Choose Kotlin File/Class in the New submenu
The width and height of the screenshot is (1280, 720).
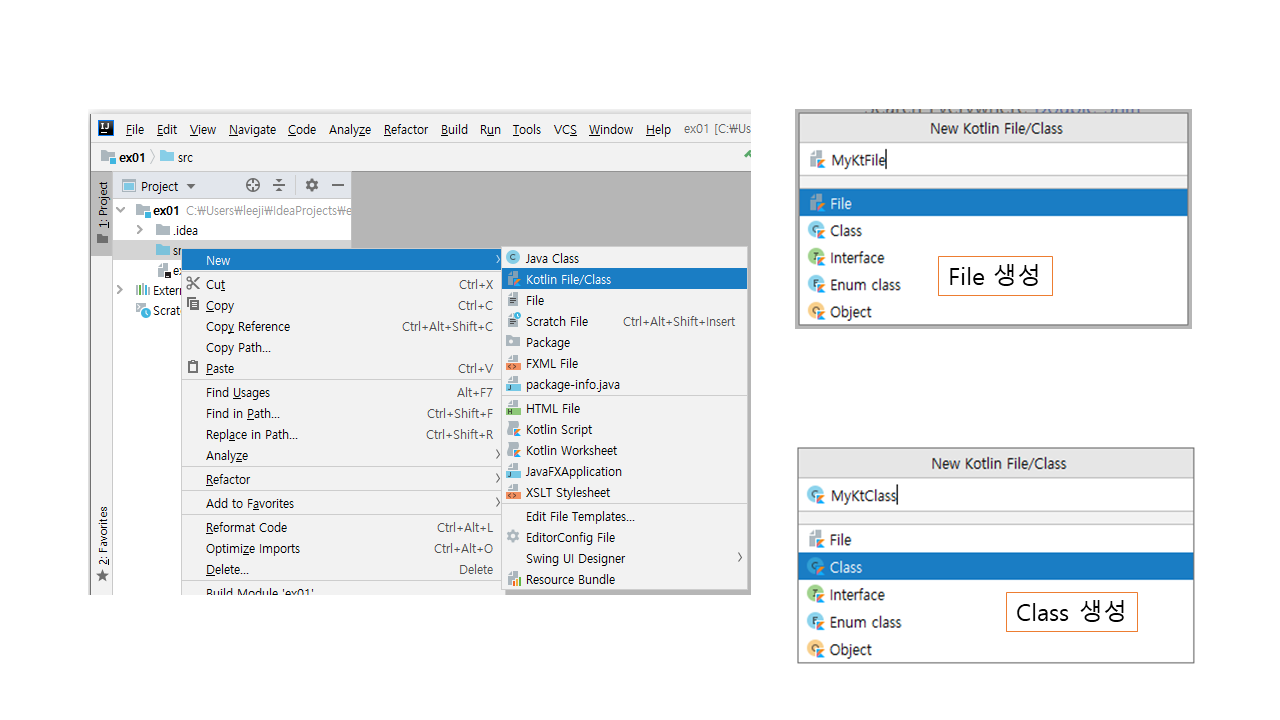point(568,279)
